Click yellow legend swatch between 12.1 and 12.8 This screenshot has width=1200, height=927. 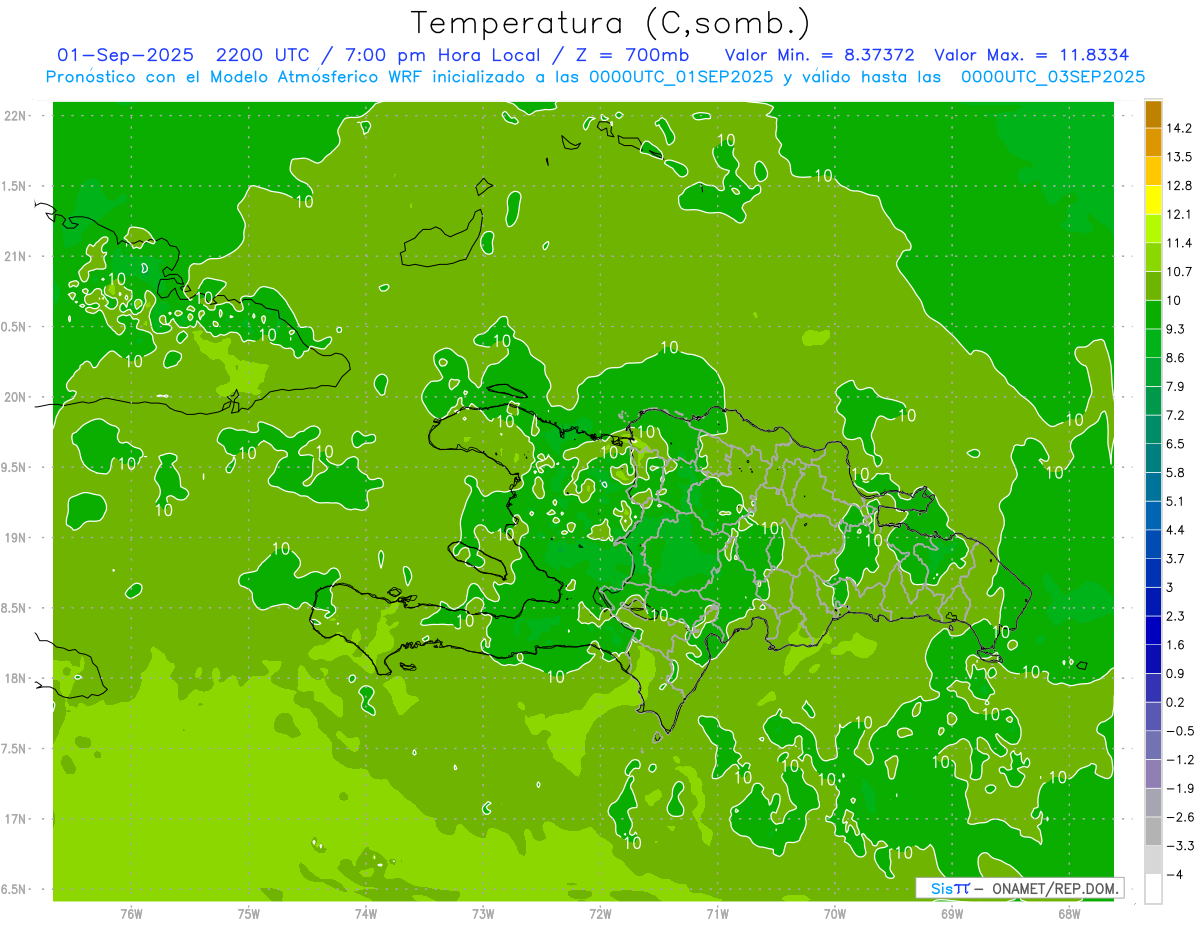click(1153, 200)
